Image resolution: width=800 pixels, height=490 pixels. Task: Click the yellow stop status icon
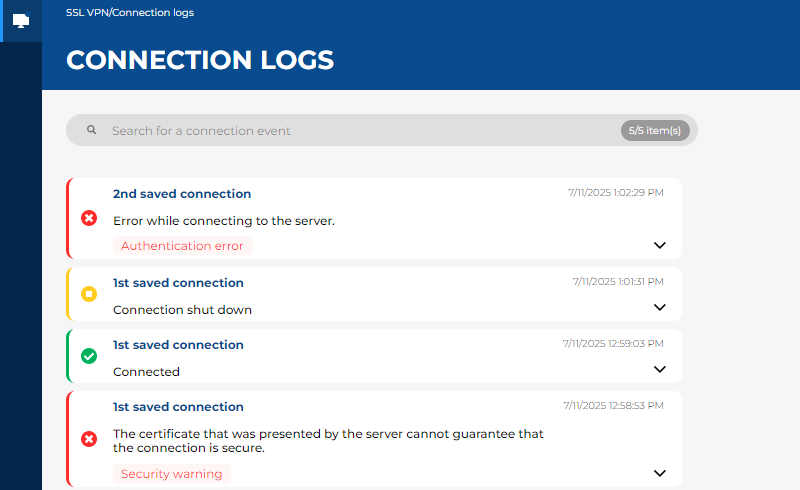click(89, 294)
